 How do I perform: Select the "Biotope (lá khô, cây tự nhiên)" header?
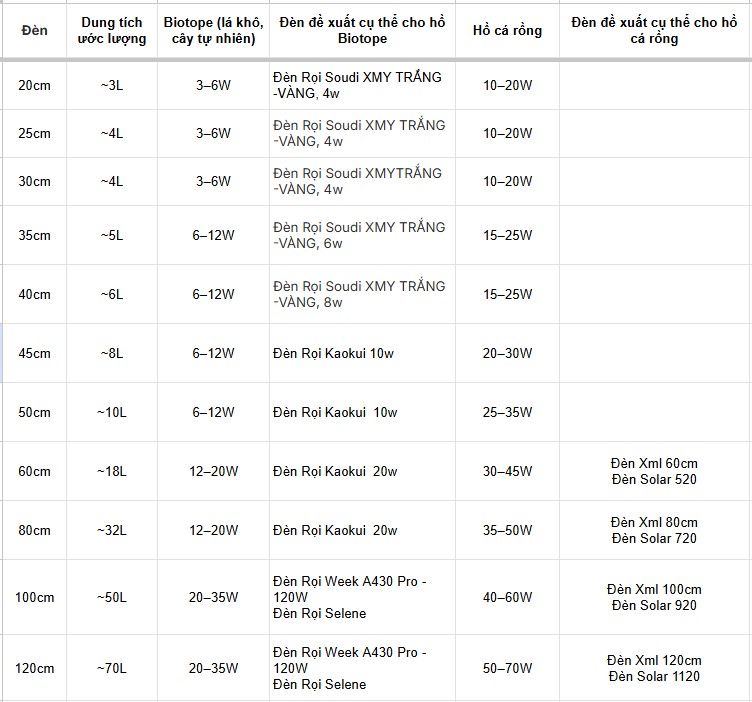[212, 30]
